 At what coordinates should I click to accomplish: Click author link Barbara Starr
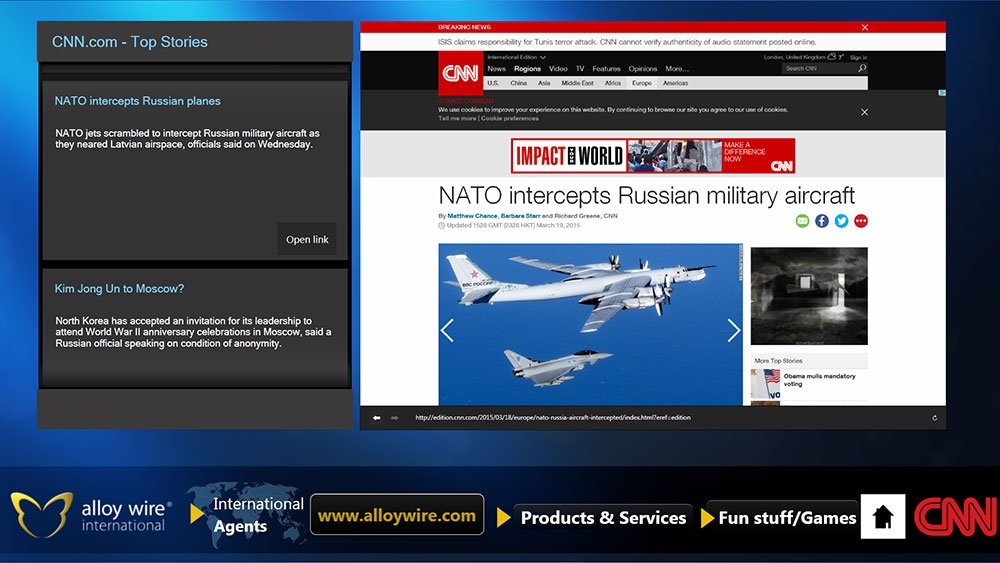click(520, 216)
